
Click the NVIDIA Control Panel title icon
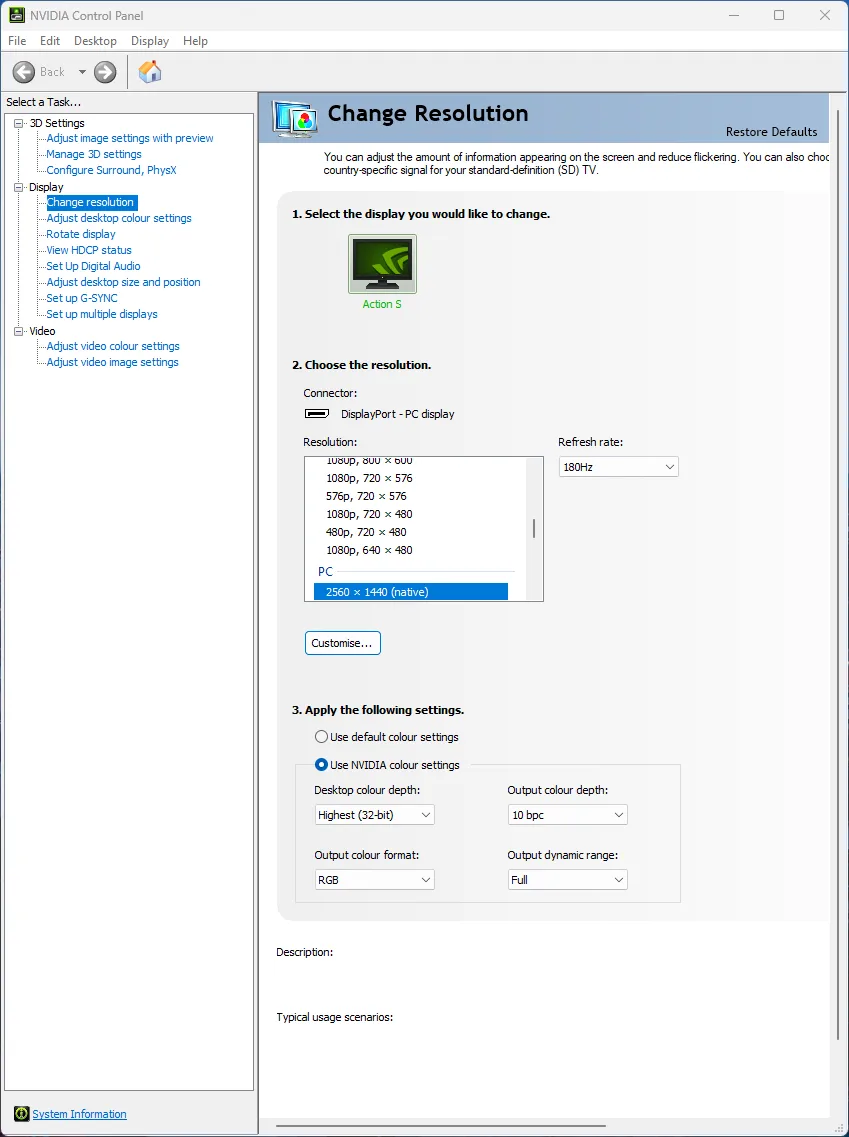pyautogui.click(x=16, y=15)
